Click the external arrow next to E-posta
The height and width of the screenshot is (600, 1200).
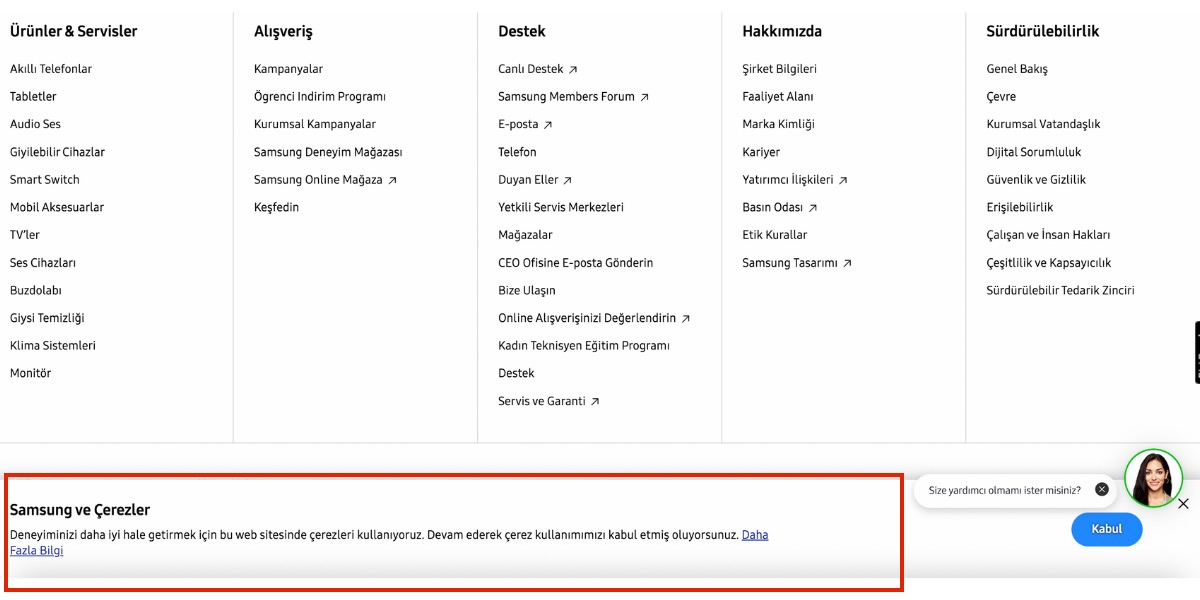pos(548,125)
